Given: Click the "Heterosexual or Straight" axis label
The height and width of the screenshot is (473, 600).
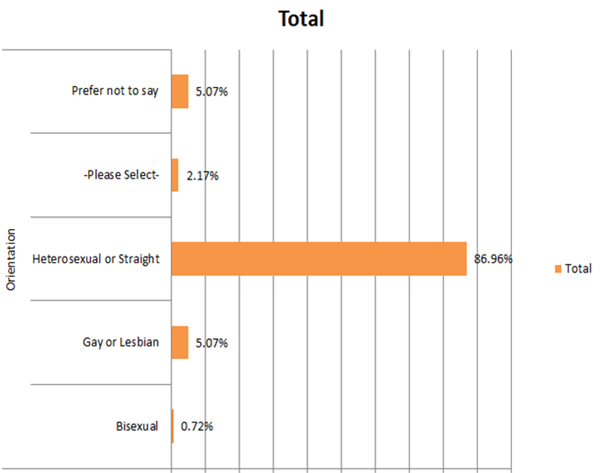Looking at the screenshot, I should point(96,260).
